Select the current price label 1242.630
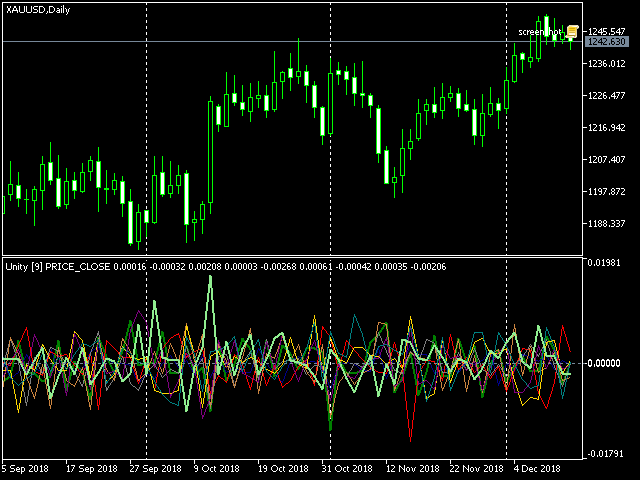This screenshot has width=640, height=480. coord(606,42)
